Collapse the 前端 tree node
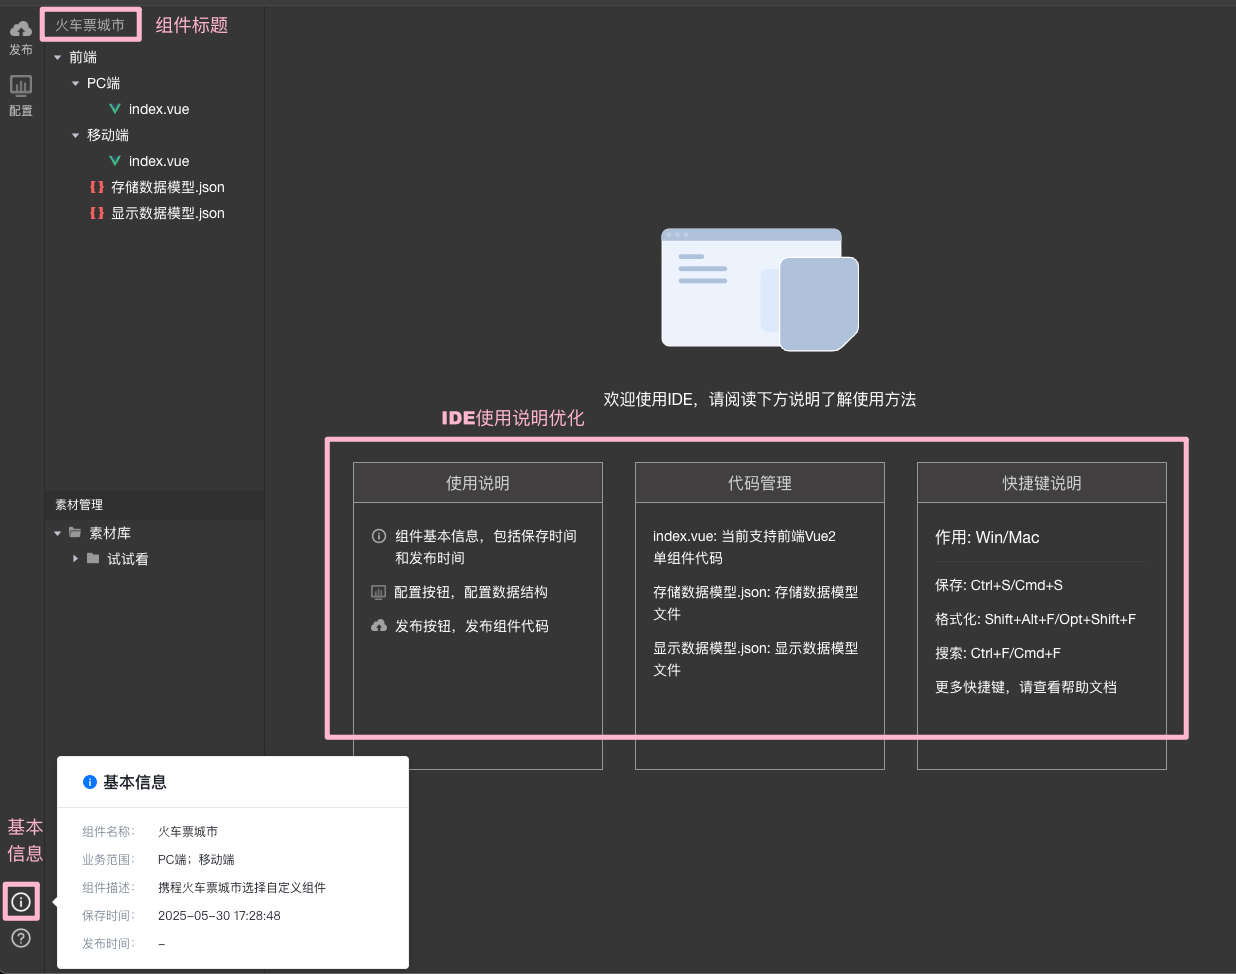The height and width of the screenshot is (974, 1236). [x=58, y=58]
